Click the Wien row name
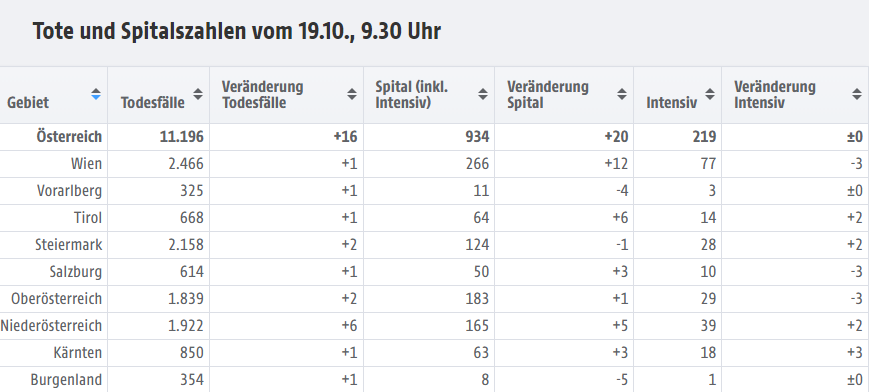This screenshot has width=869, height=392. coord(86,164)
